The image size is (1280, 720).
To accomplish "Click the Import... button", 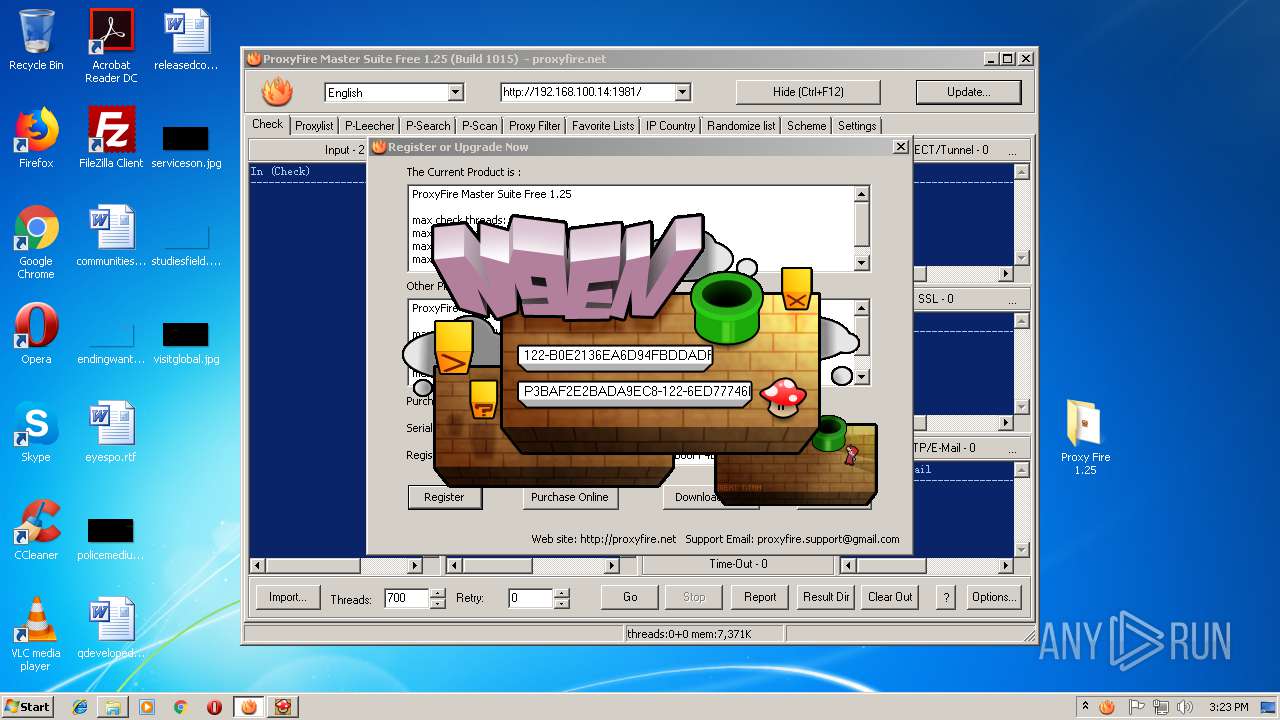I will 287,597.
